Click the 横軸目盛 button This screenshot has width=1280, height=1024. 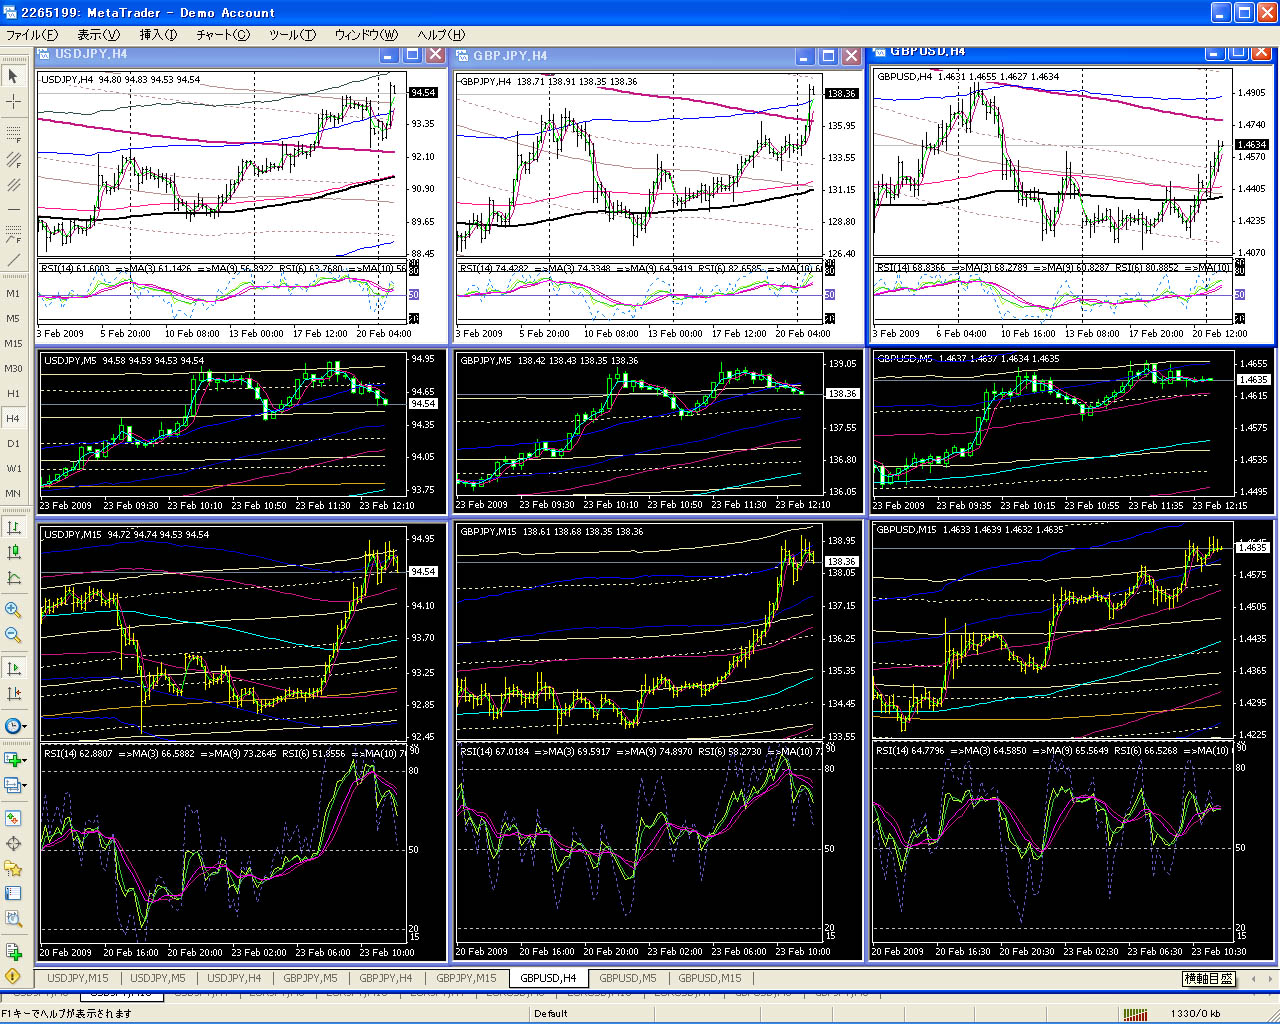(1208, 979)
